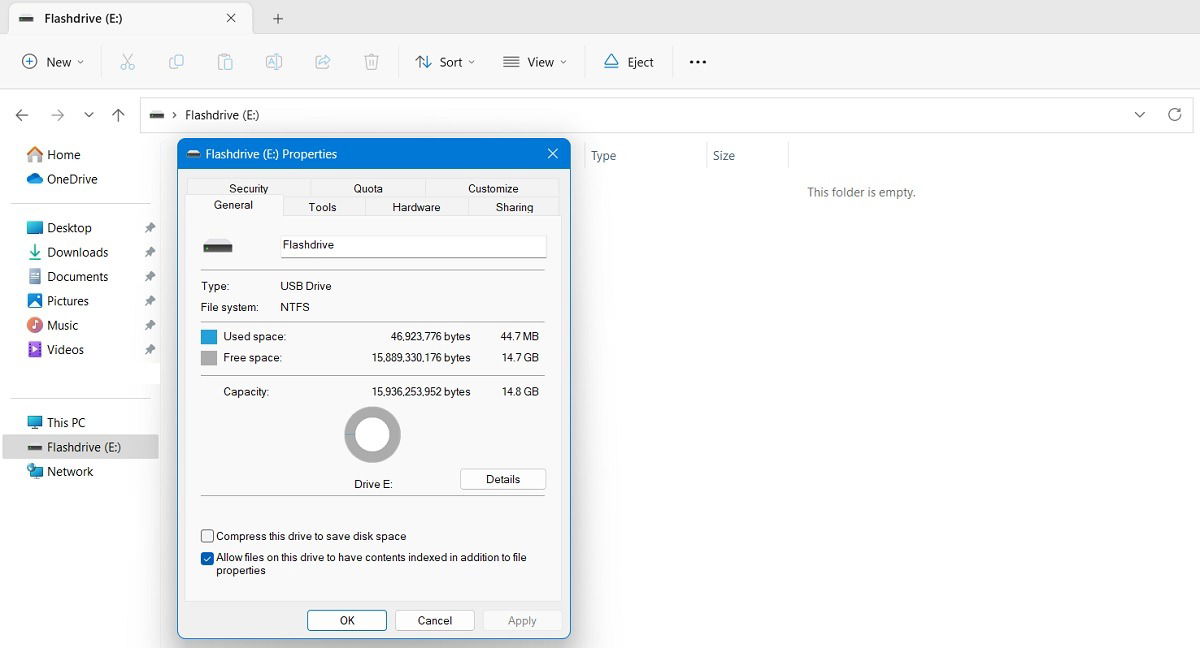Click the Delete icon
1200x648 pixels.
pyautogui.click(x=371, y=61)
